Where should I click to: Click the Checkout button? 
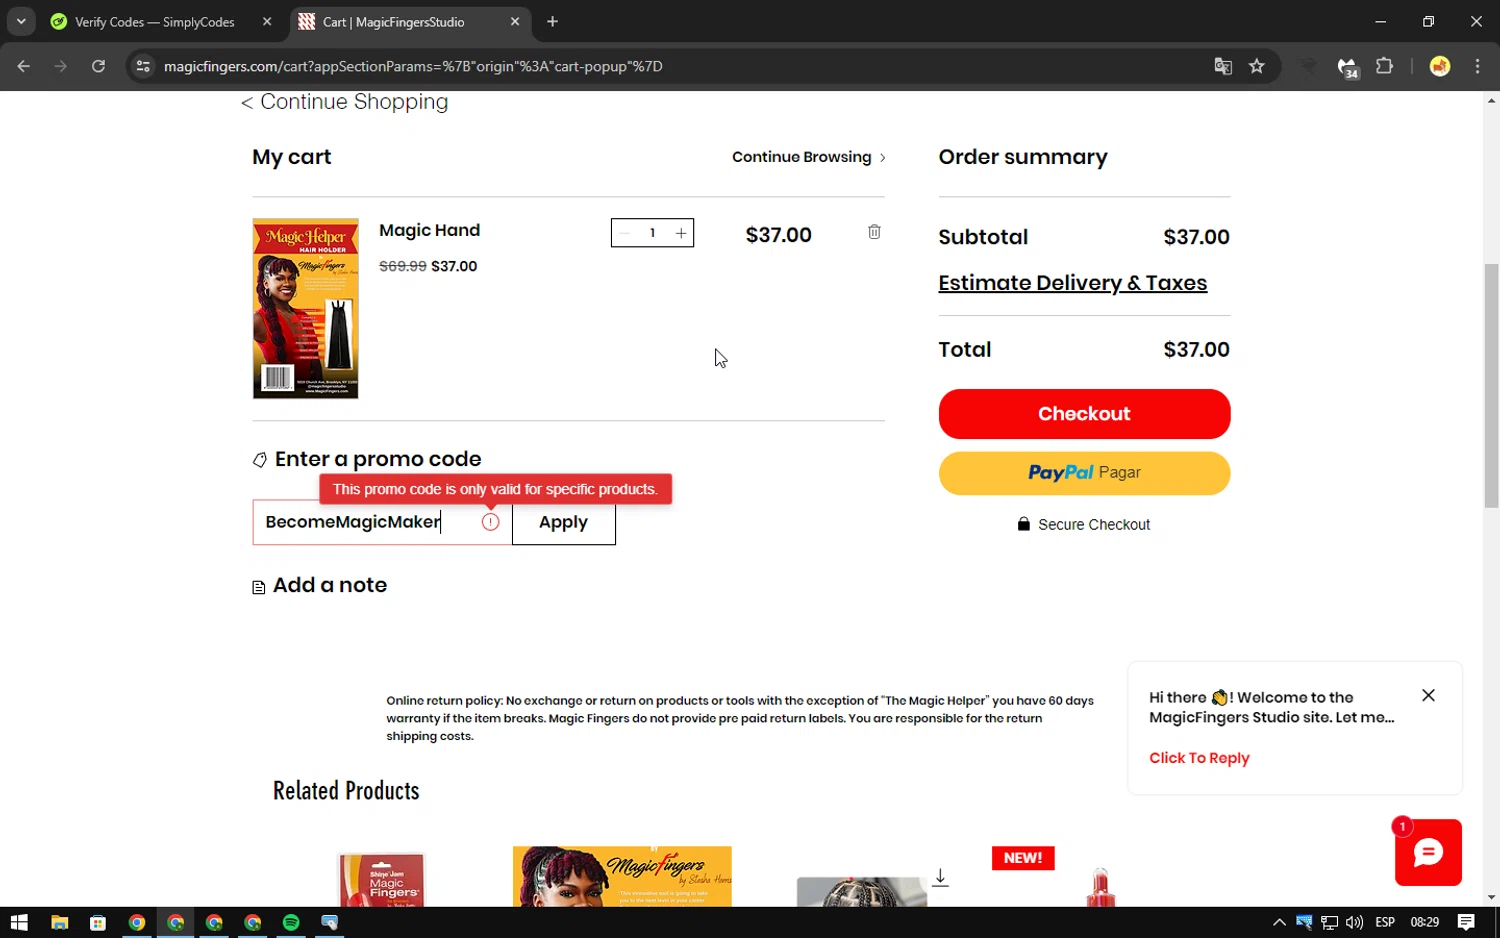point(1084,414)
